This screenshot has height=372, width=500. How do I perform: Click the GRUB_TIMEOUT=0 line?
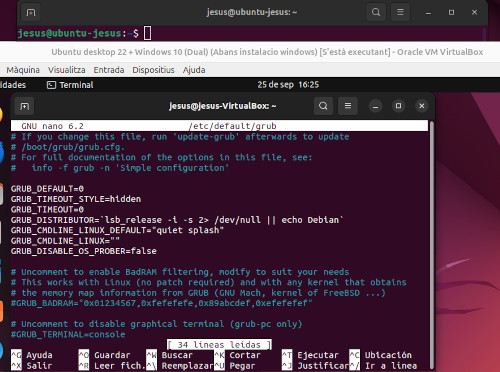(x=47, y=210)
